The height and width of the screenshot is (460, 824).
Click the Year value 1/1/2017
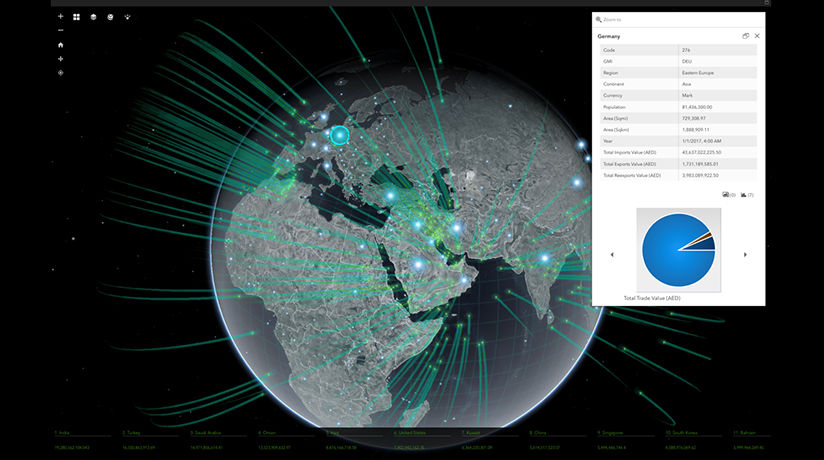click(x=702, y=141)
